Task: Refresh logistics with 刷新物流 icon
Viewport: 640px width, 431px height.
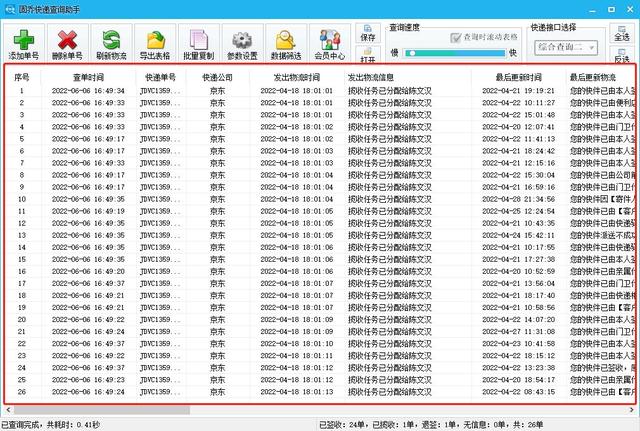Action: tap(111, 40)
